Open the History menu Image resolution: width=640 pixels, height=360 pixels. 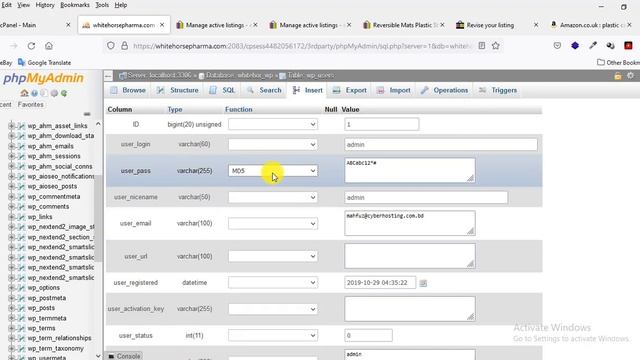pyautogui.click(x=45, y=5)
